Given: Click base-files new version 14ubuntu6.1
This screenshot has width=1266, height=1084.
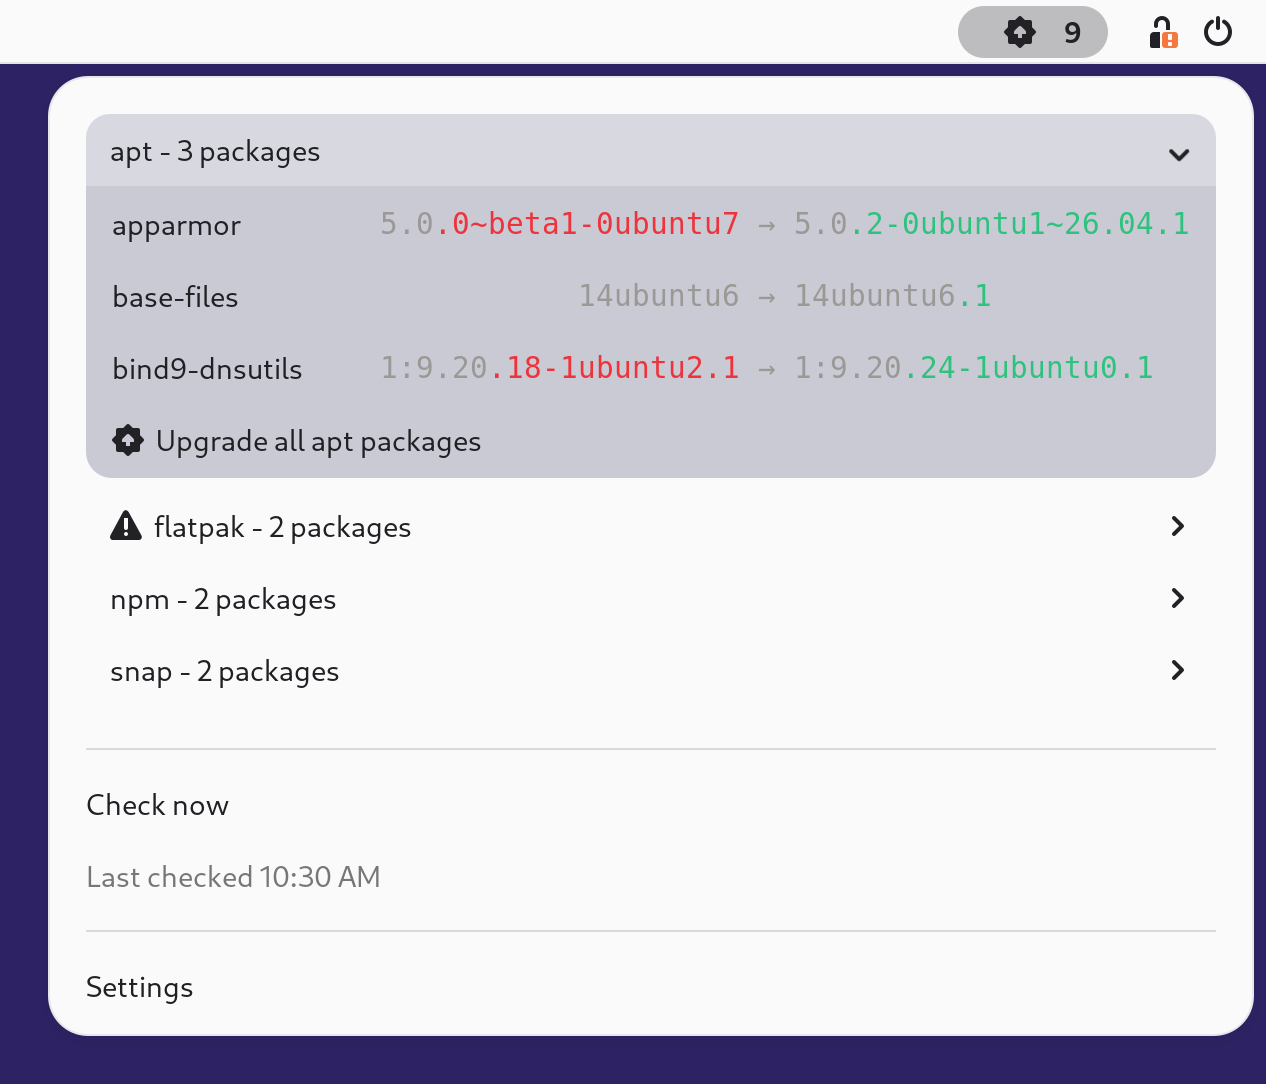Looking at the screenshot, I should (892, 296).
